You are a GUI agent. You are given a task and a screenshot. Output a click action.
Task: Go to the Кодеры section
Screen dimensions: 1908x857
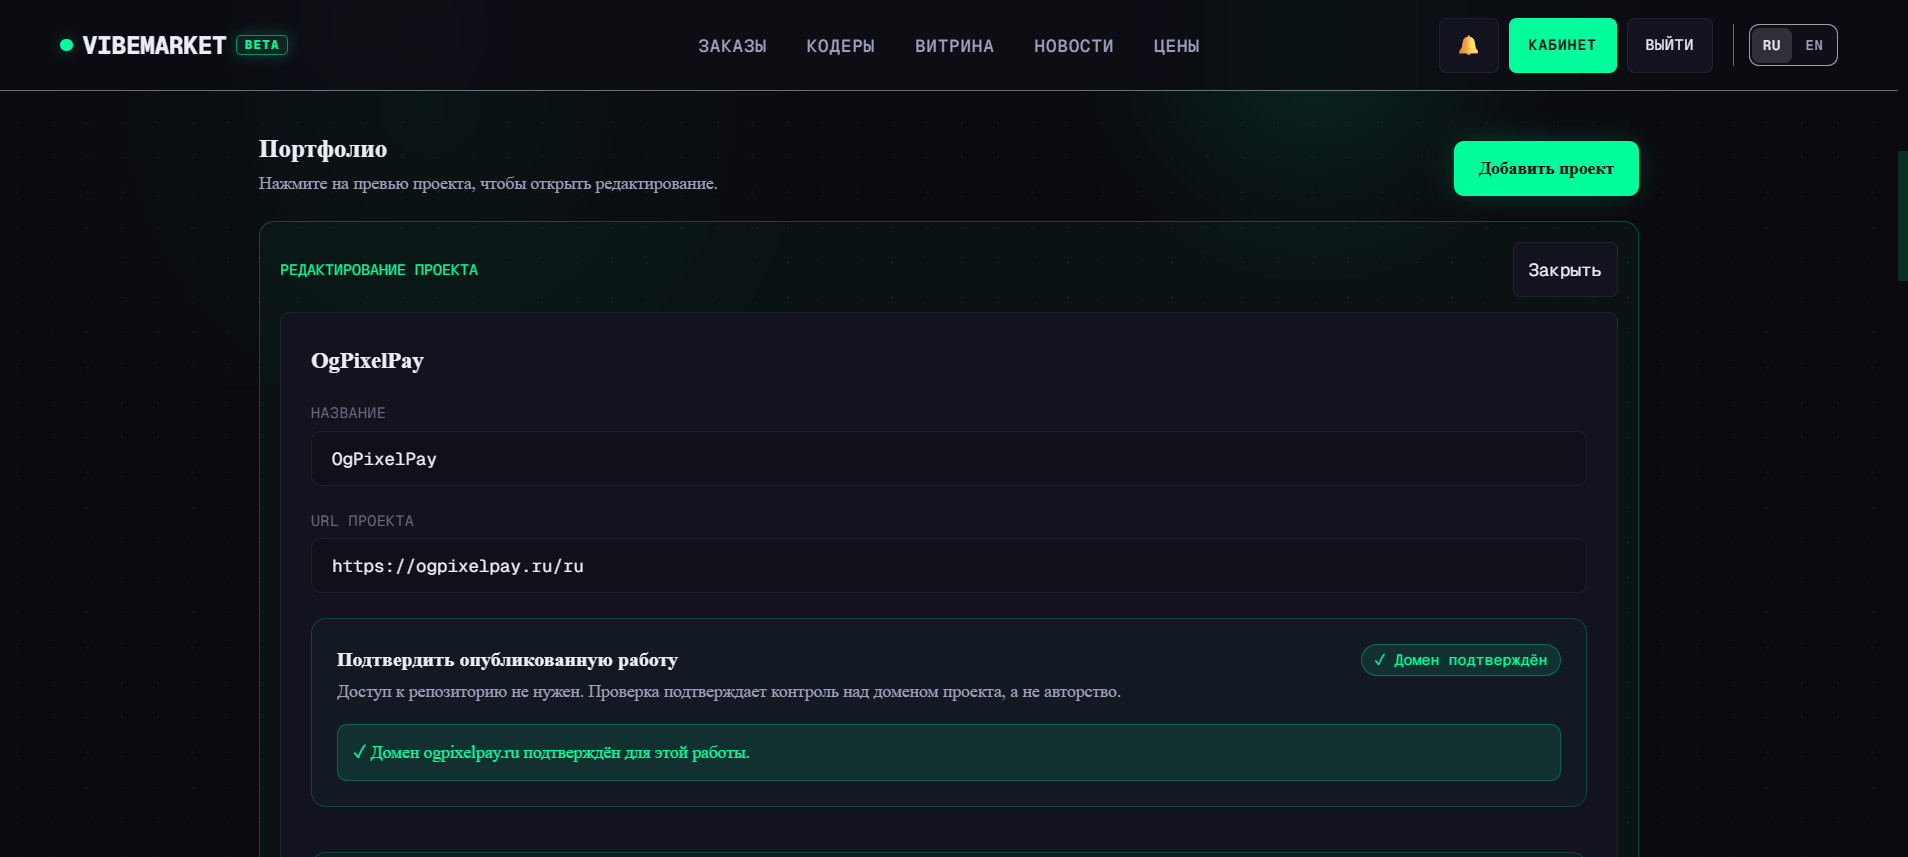[x=840, y=46]
